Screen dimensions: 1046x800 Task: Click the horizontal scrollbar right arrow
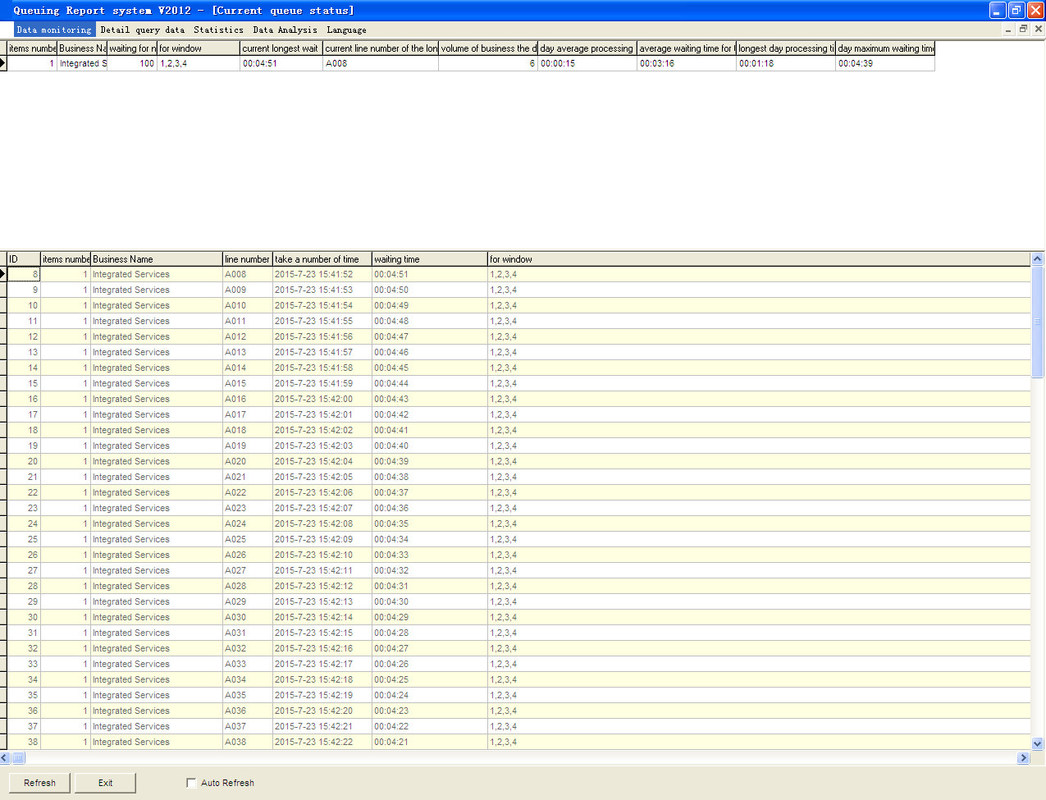(x=1023, y=758)
